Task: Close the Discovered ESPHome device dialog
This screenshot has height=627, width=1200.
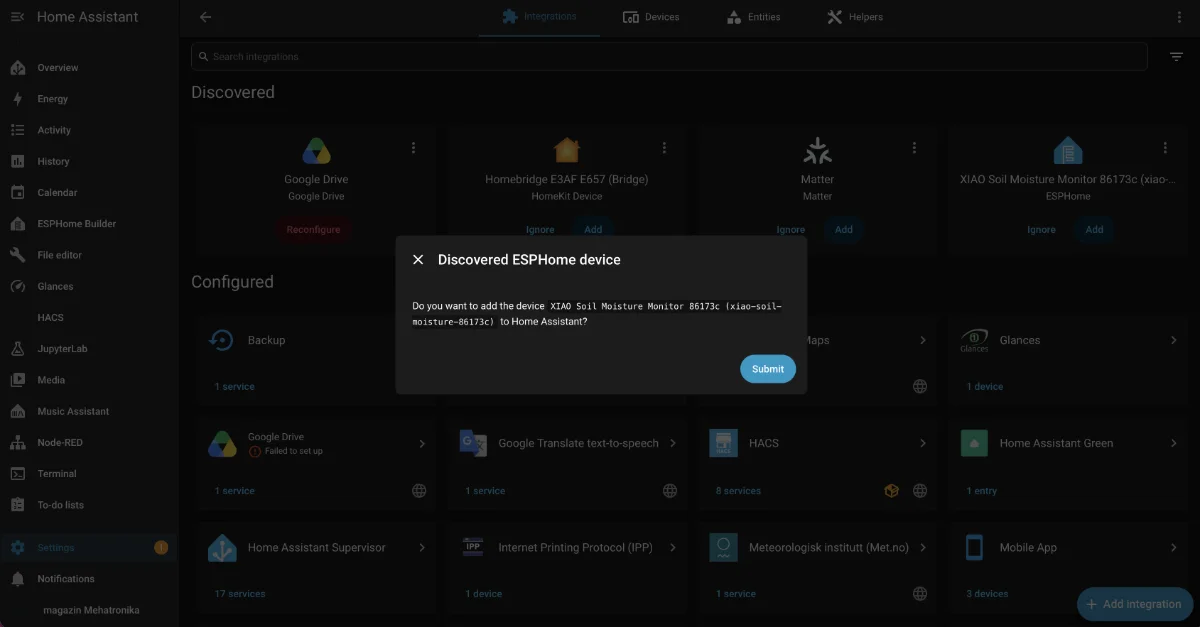Action: coord(418,260)
